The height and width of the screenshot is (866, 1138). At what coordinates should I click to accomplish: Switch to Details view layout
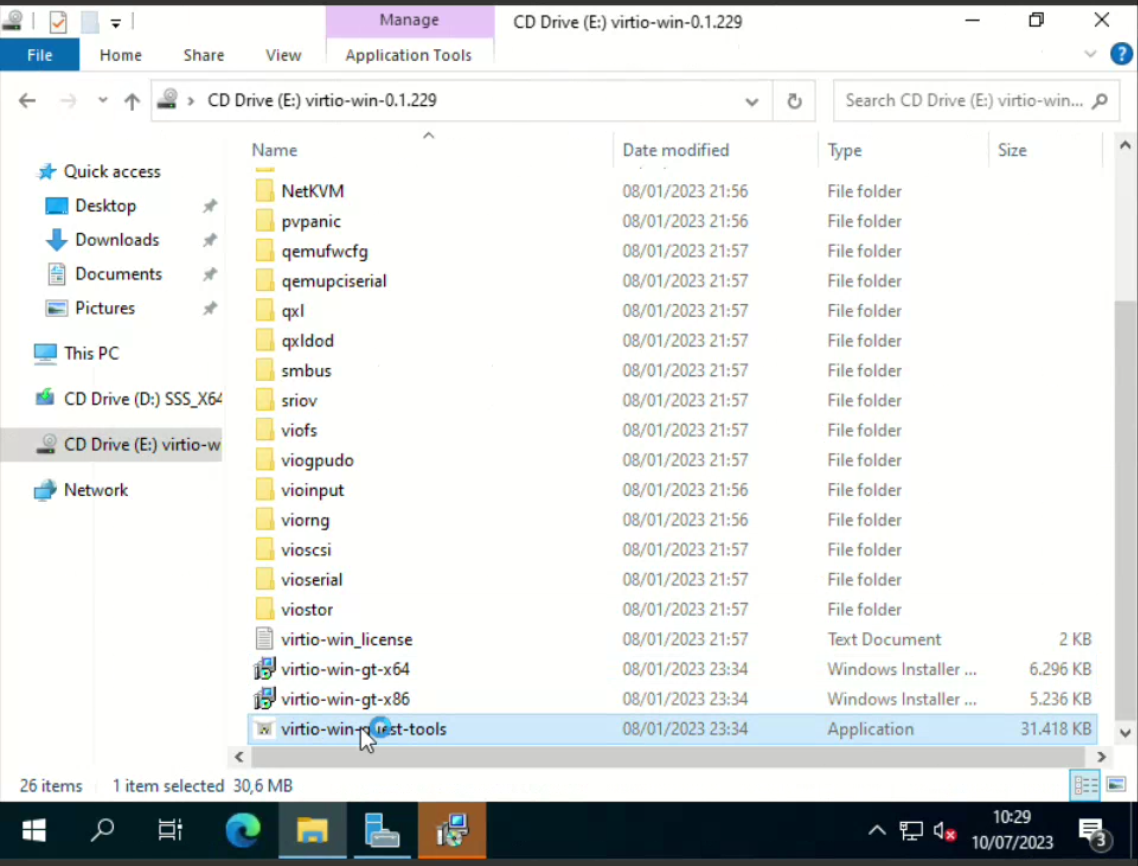pyautogui.click(x=1085, y=785)
